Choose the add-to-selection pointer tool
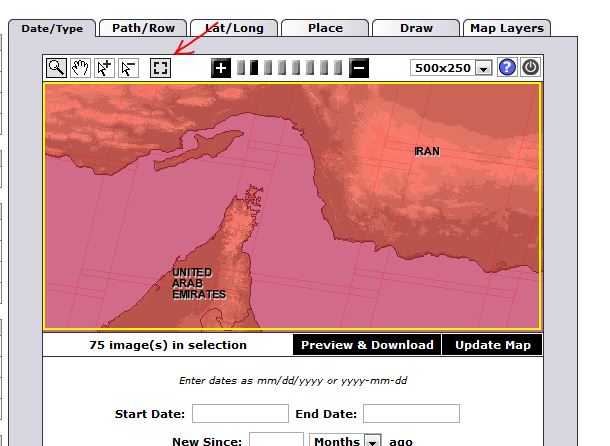The width and height of the screenshot is (610, 446). point(104,68)
